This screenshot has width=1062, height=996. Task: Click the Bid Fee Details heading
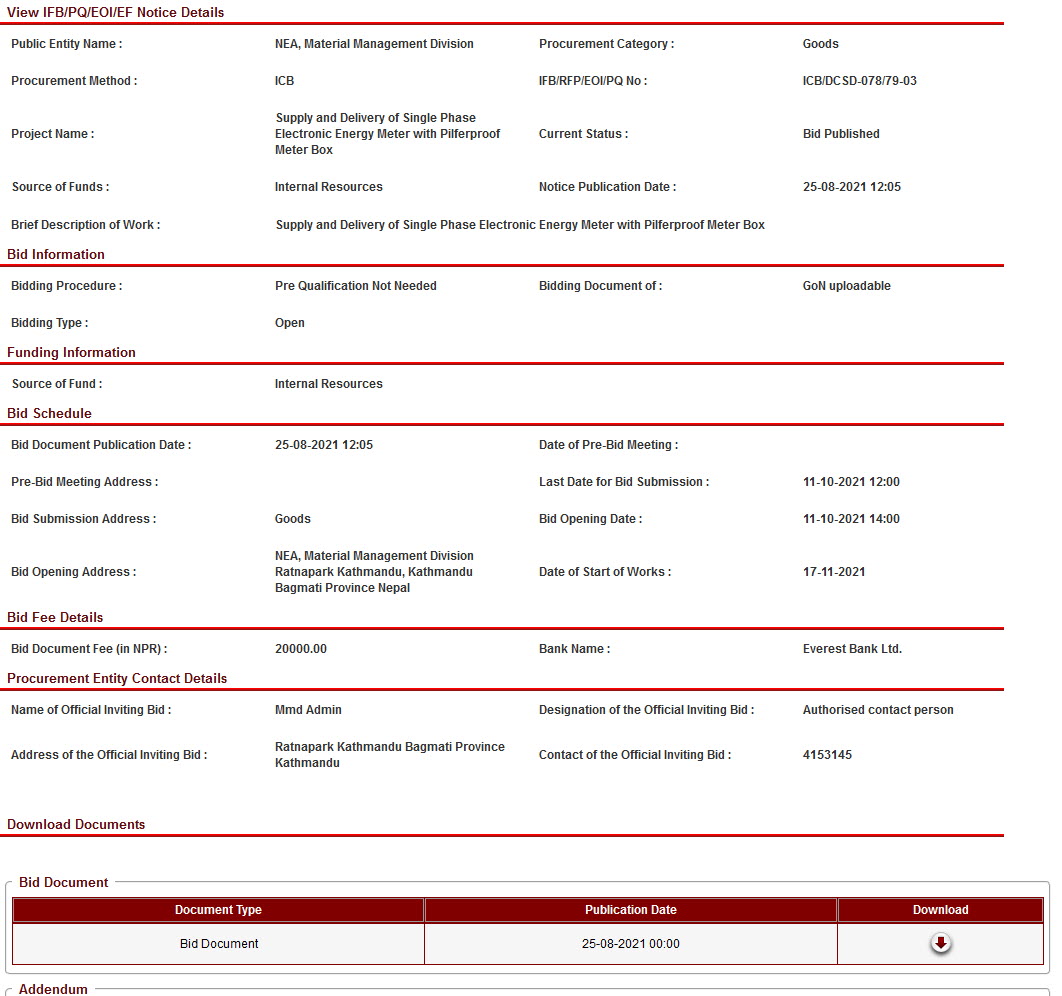55,617
